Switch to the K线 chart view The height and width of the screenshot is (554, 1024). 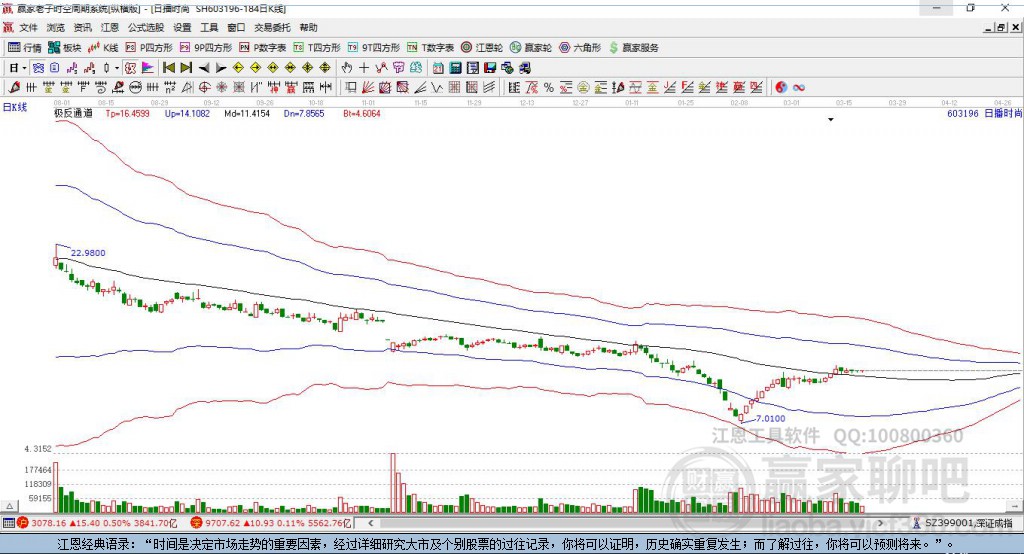click(103, 48)
